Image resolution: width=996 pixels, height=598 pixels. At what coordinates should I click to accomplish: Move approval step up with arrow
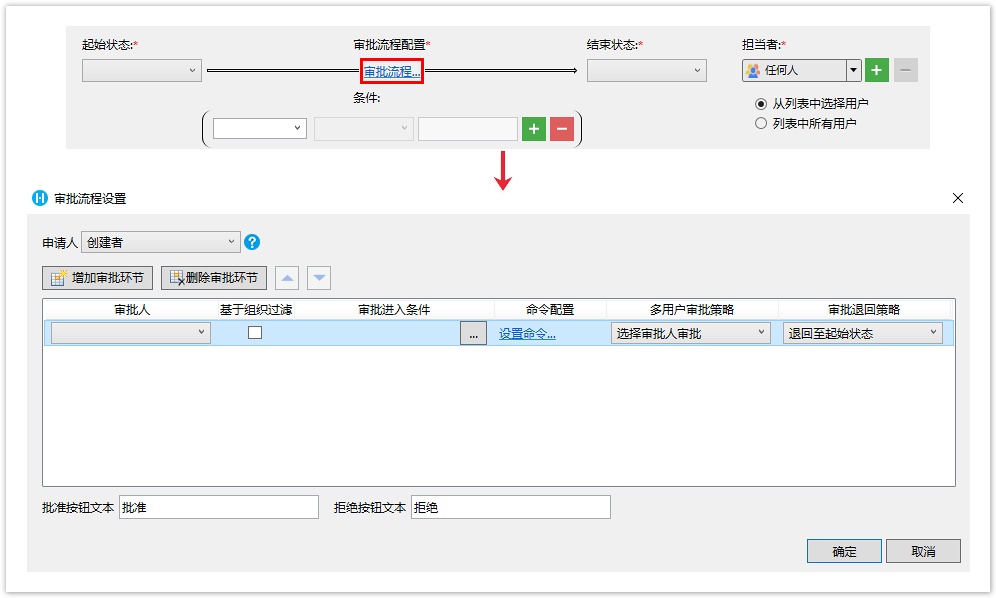point(287,278)
